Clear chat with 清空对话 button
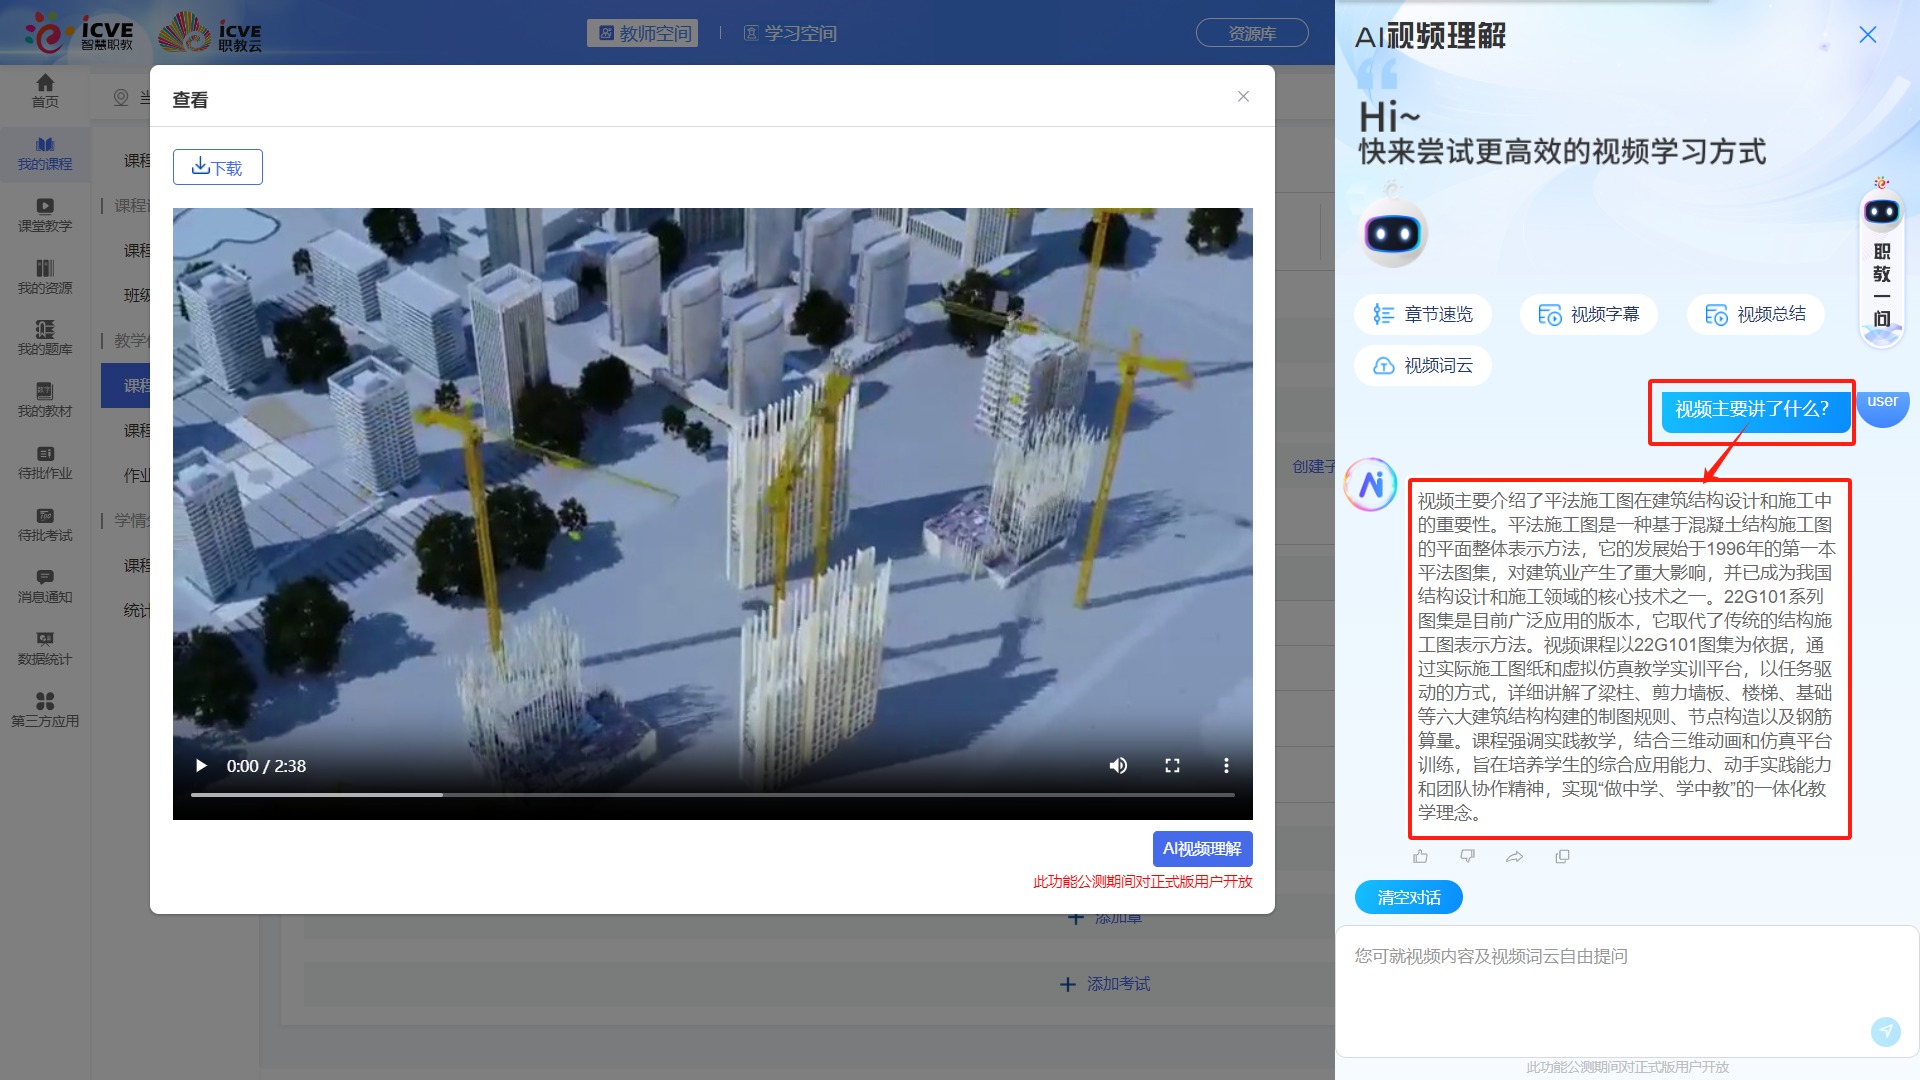 coord(1408,897)
